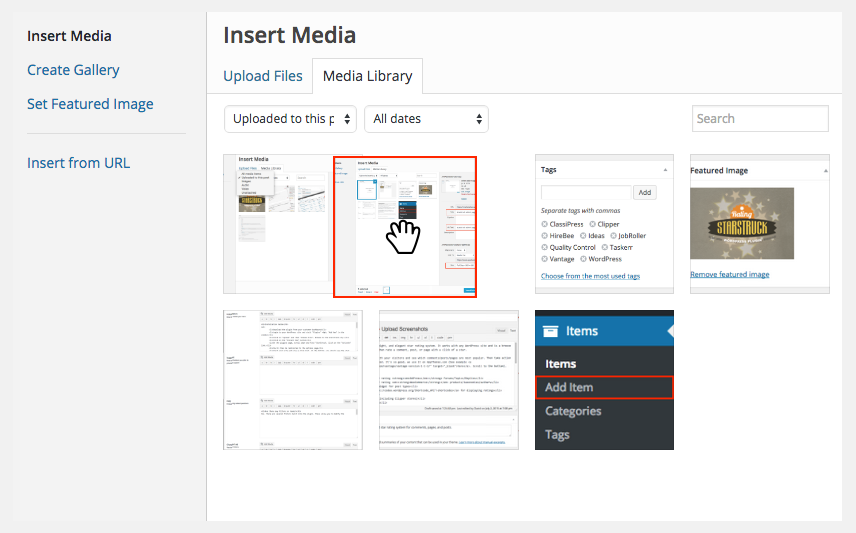Viewport: 856px width, 533px height.
Task: Select the Upload Screenshots thumbnail
Action: point(449,380)
